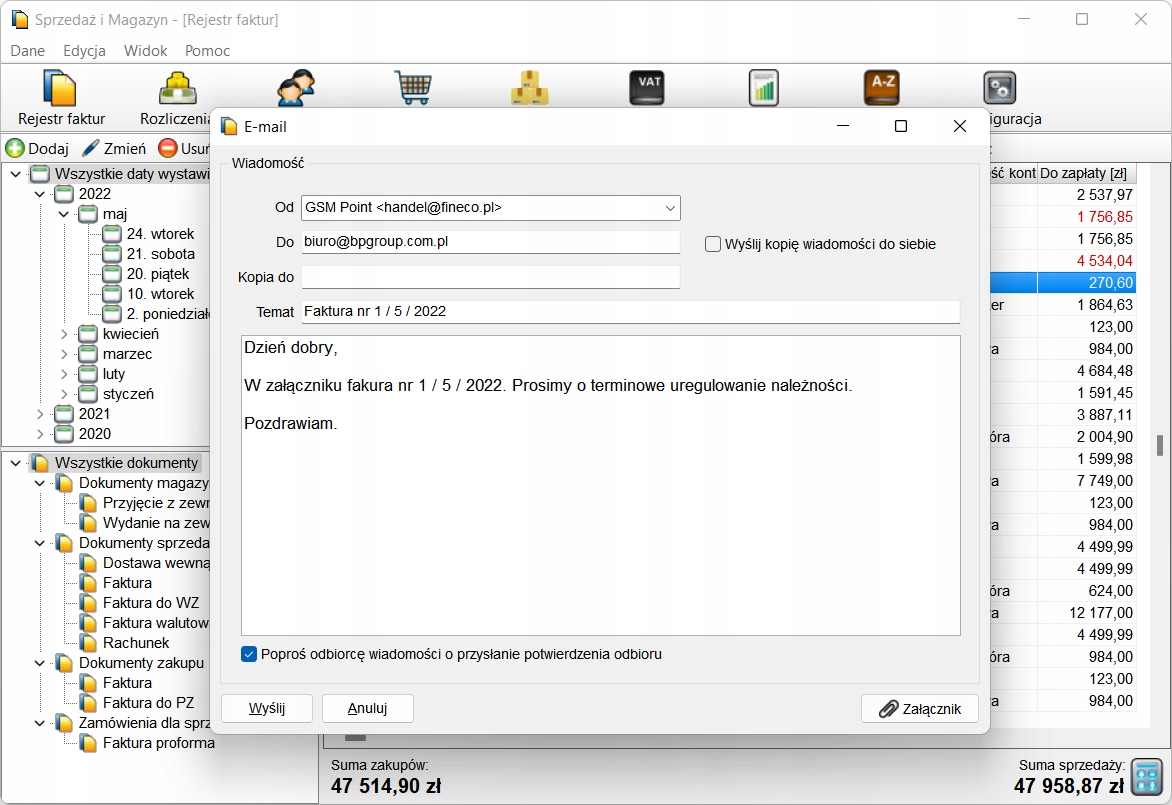Open the VAT register icon
1172x805 pixels.
coord(647,88)
